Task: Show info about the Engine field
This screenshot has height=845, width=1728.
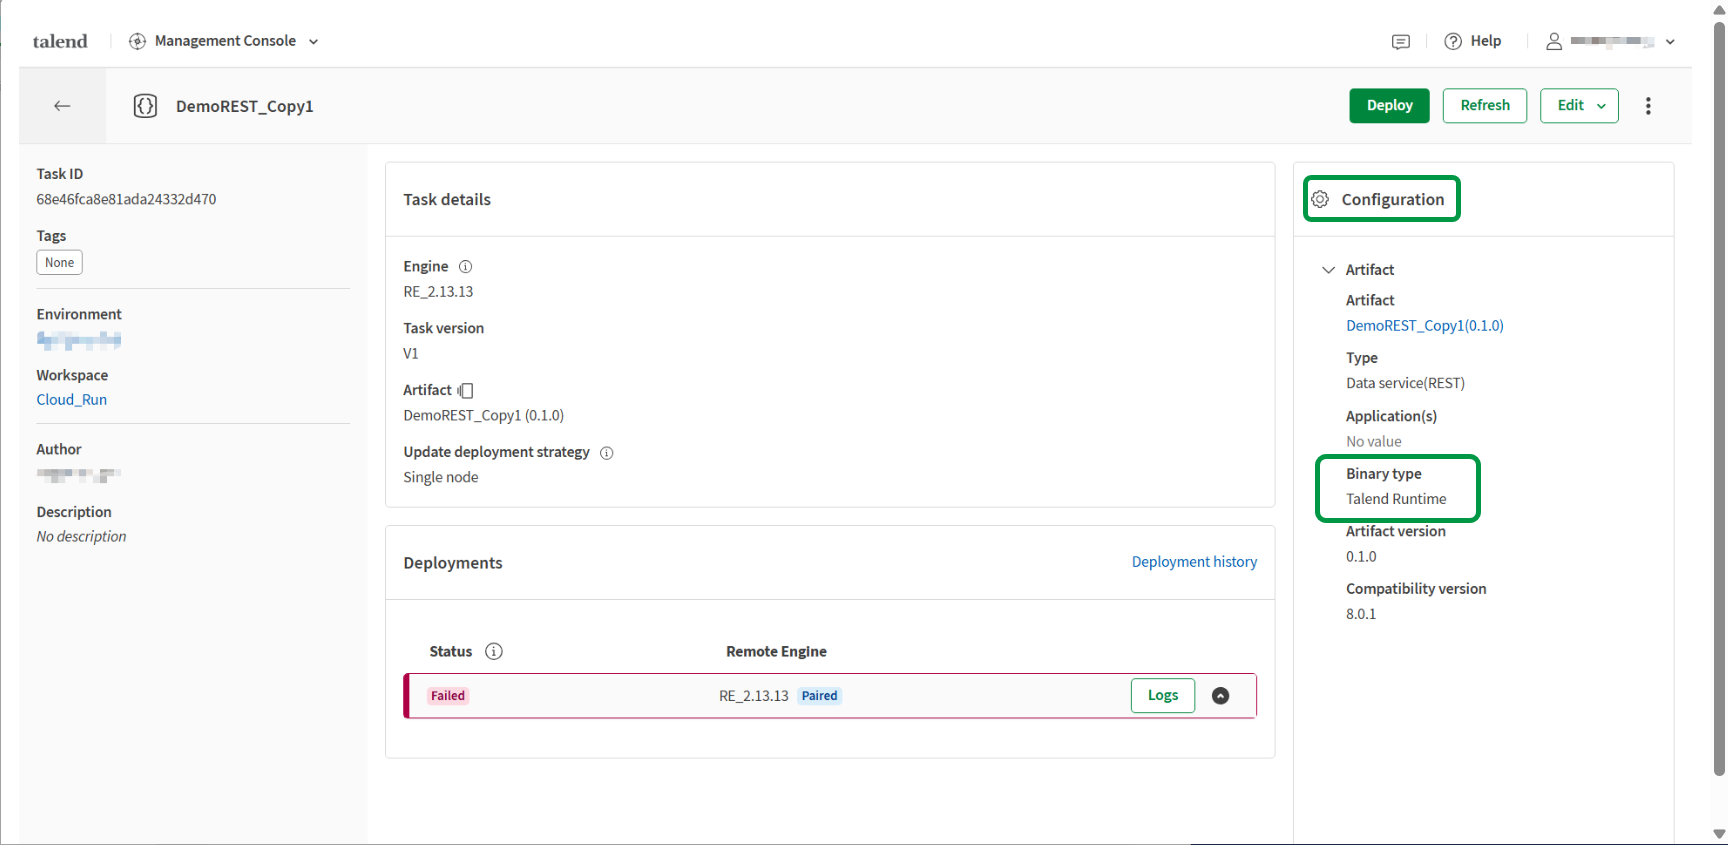Action: point(465,267)
